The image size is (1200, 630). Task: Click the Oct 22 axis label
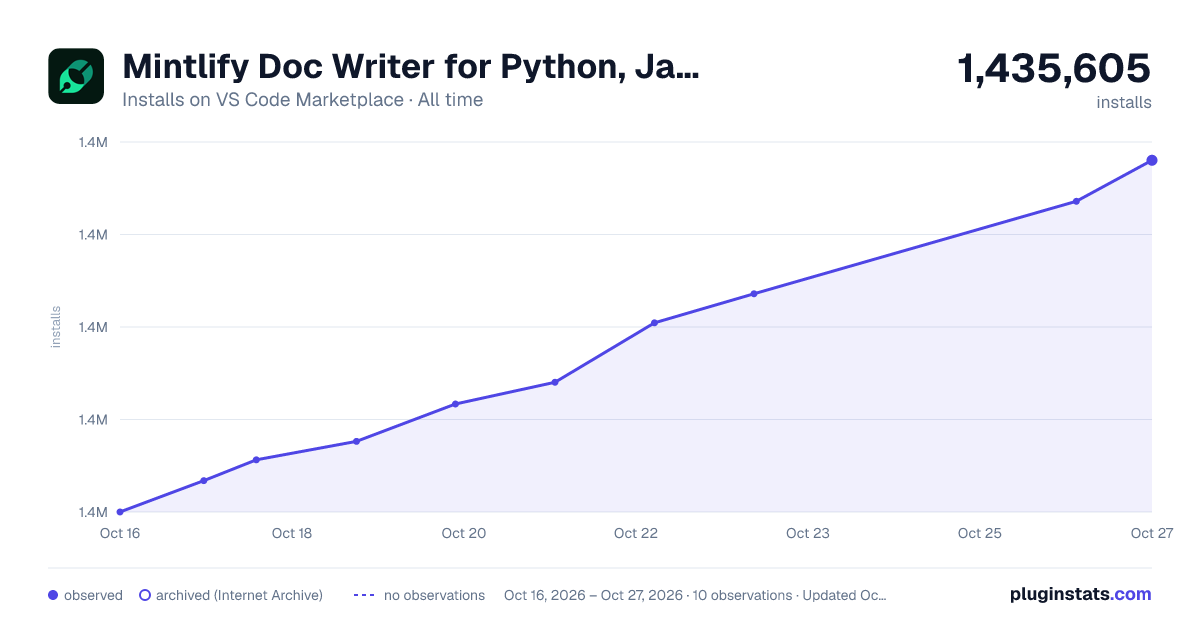tap(636, 533)
